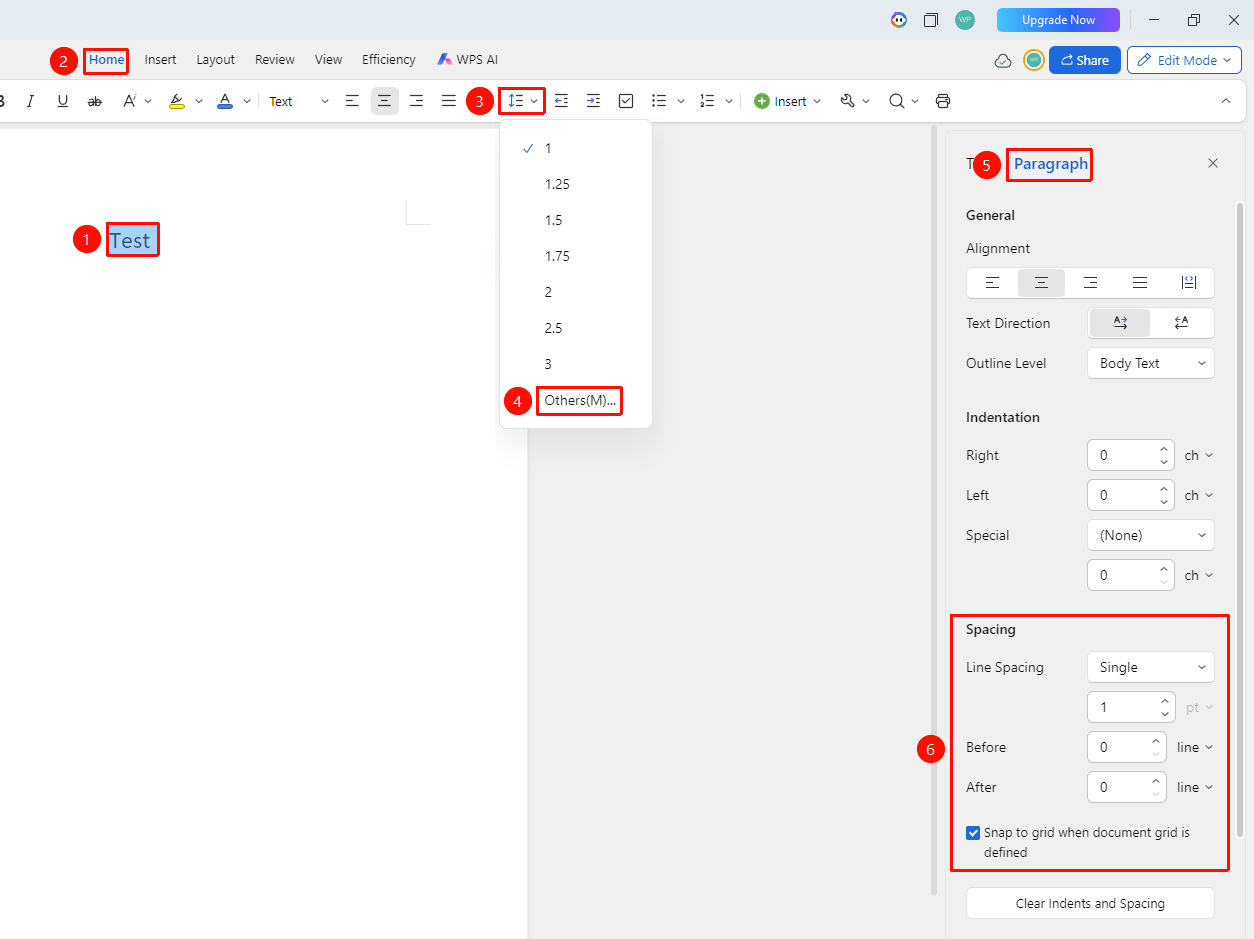
Task: Open the Outline Level dropdown
Action: point(1151,363)
